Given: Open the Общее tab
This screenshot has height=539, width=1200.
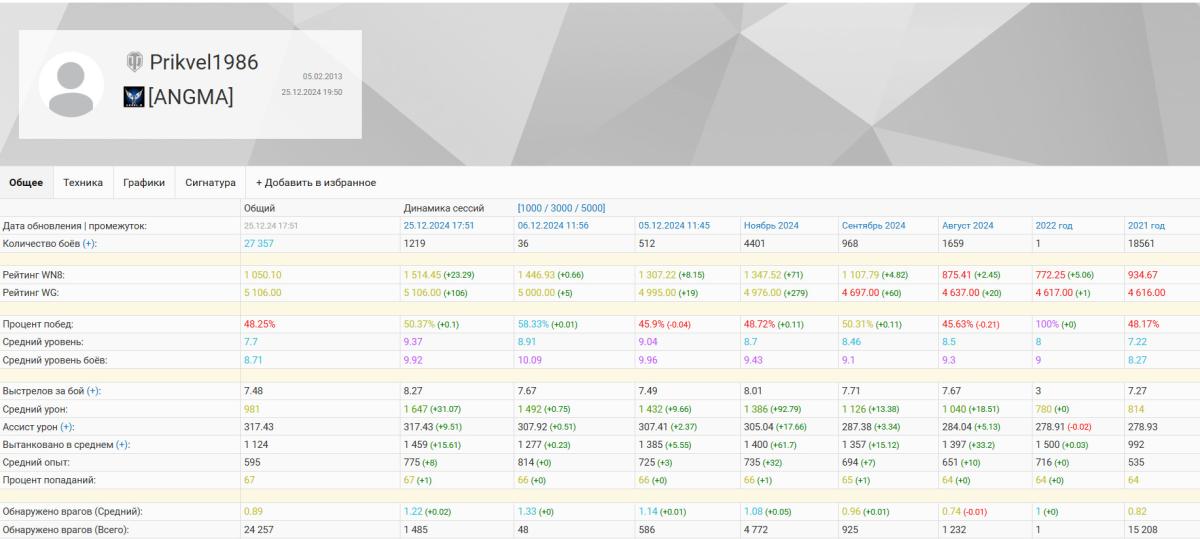Looking at the screenshot, I should click(26, 183).
